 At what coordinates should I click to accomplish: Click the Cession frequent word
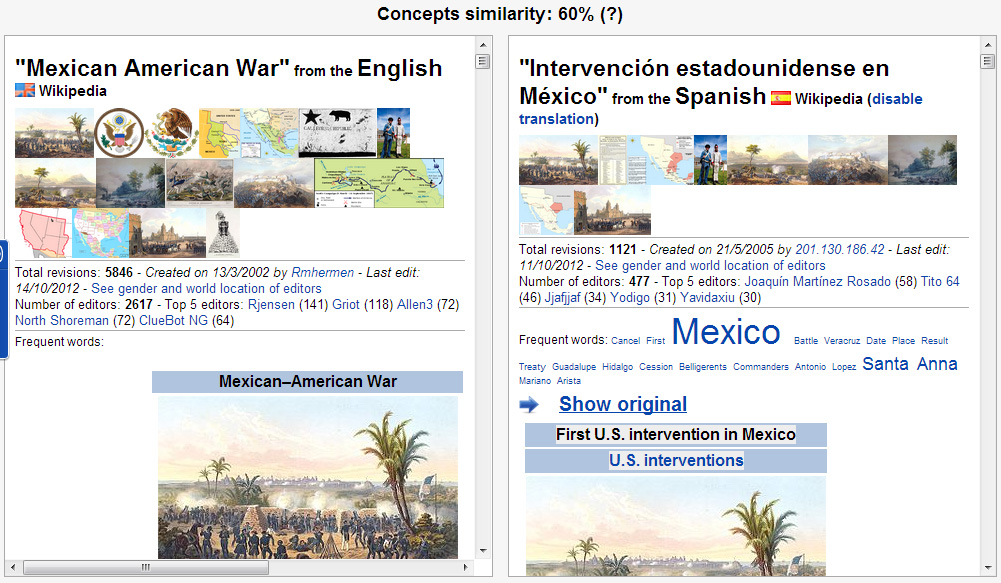click(656, 367)
